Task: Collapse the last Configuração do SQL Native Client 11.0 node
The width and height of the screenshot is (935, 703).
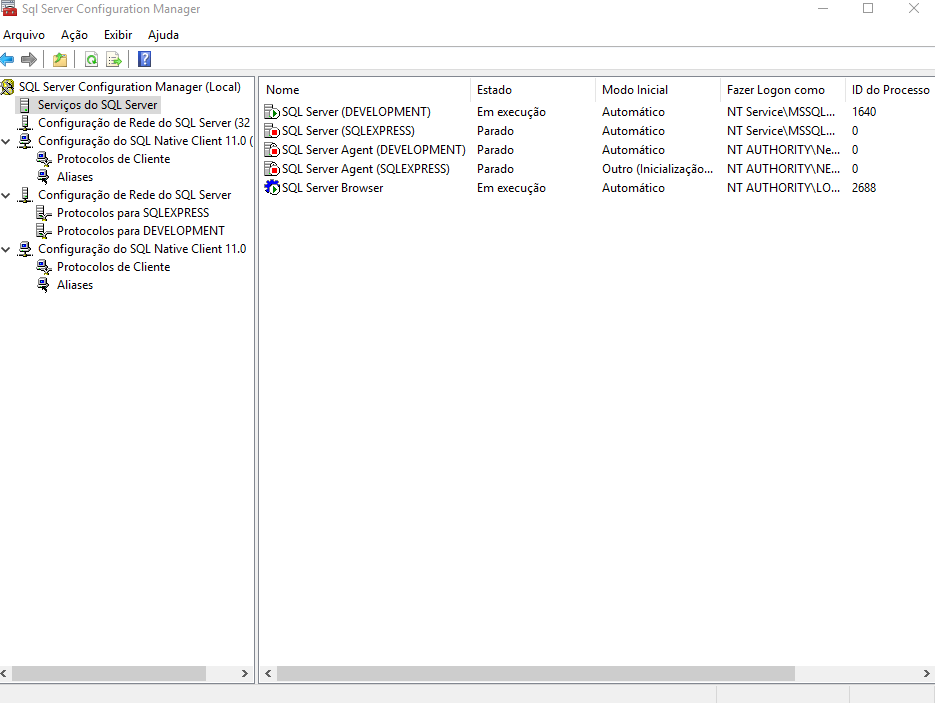Action: click(6, 249)
